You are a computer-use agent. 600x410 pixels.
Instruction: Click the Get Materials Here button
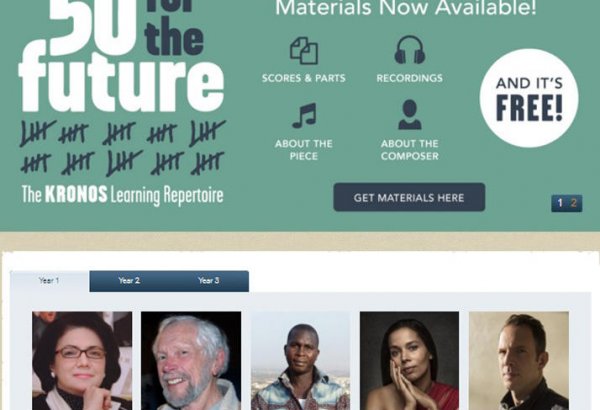pyautogui.click(x=409, y=197)
